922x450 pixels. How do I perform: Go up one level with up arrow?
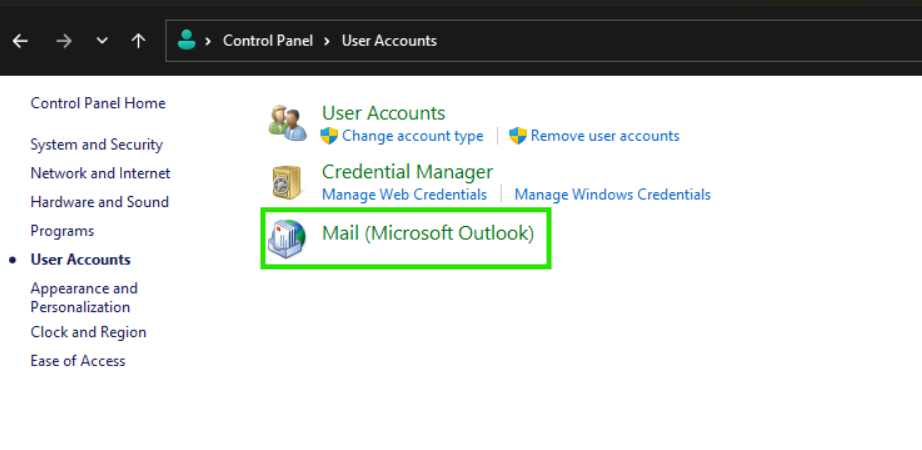[138, 41]
